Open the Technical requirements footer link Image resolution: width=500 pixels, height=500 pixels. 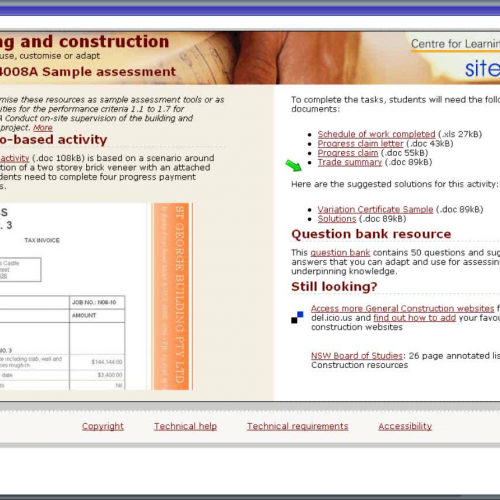[297, 426]
